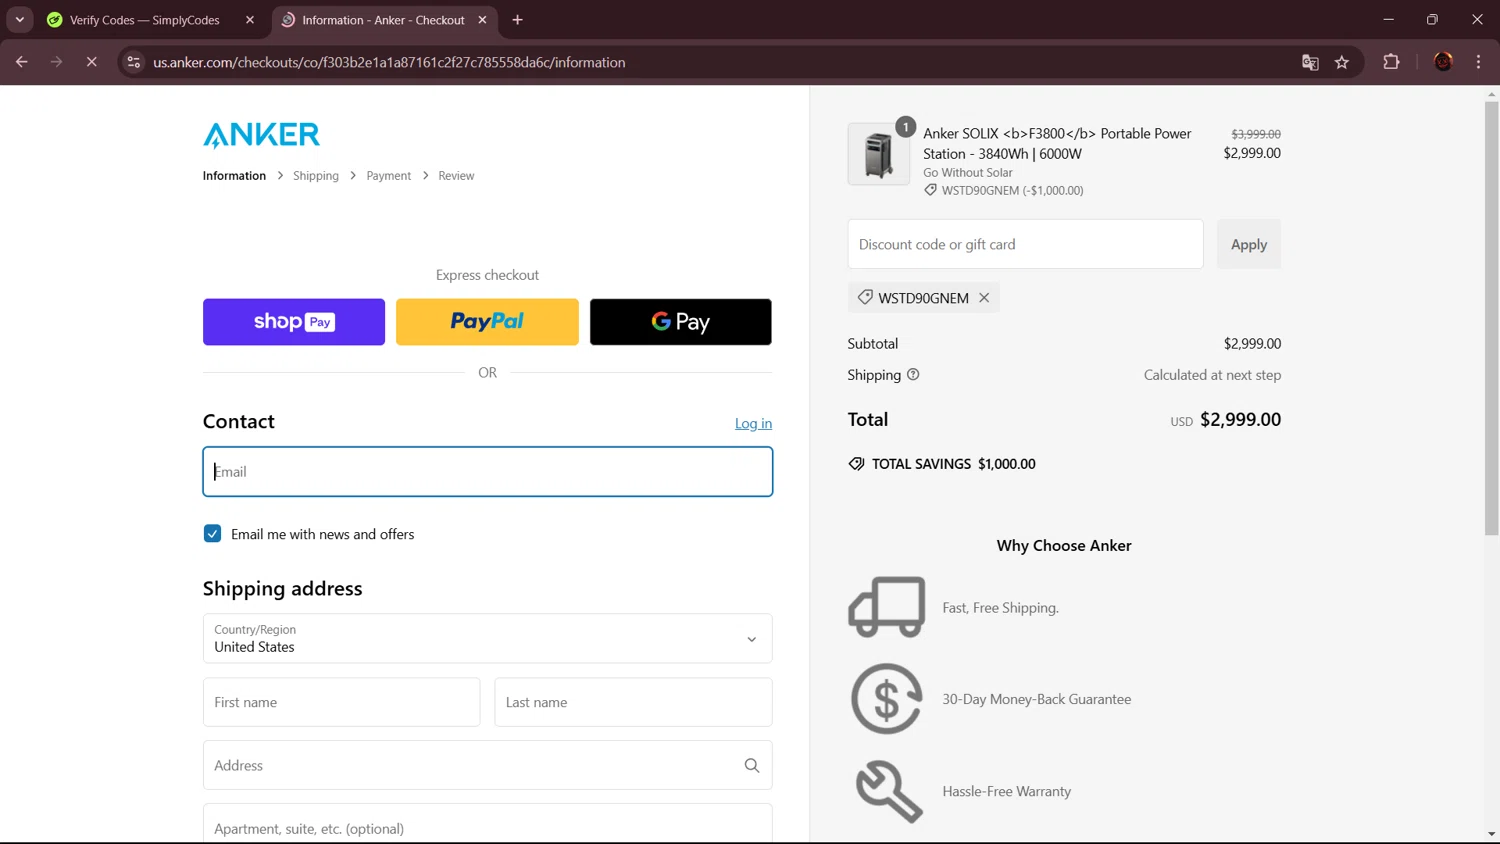Click the translate page icon
1500x844 pixels.
click(1310, 62)
